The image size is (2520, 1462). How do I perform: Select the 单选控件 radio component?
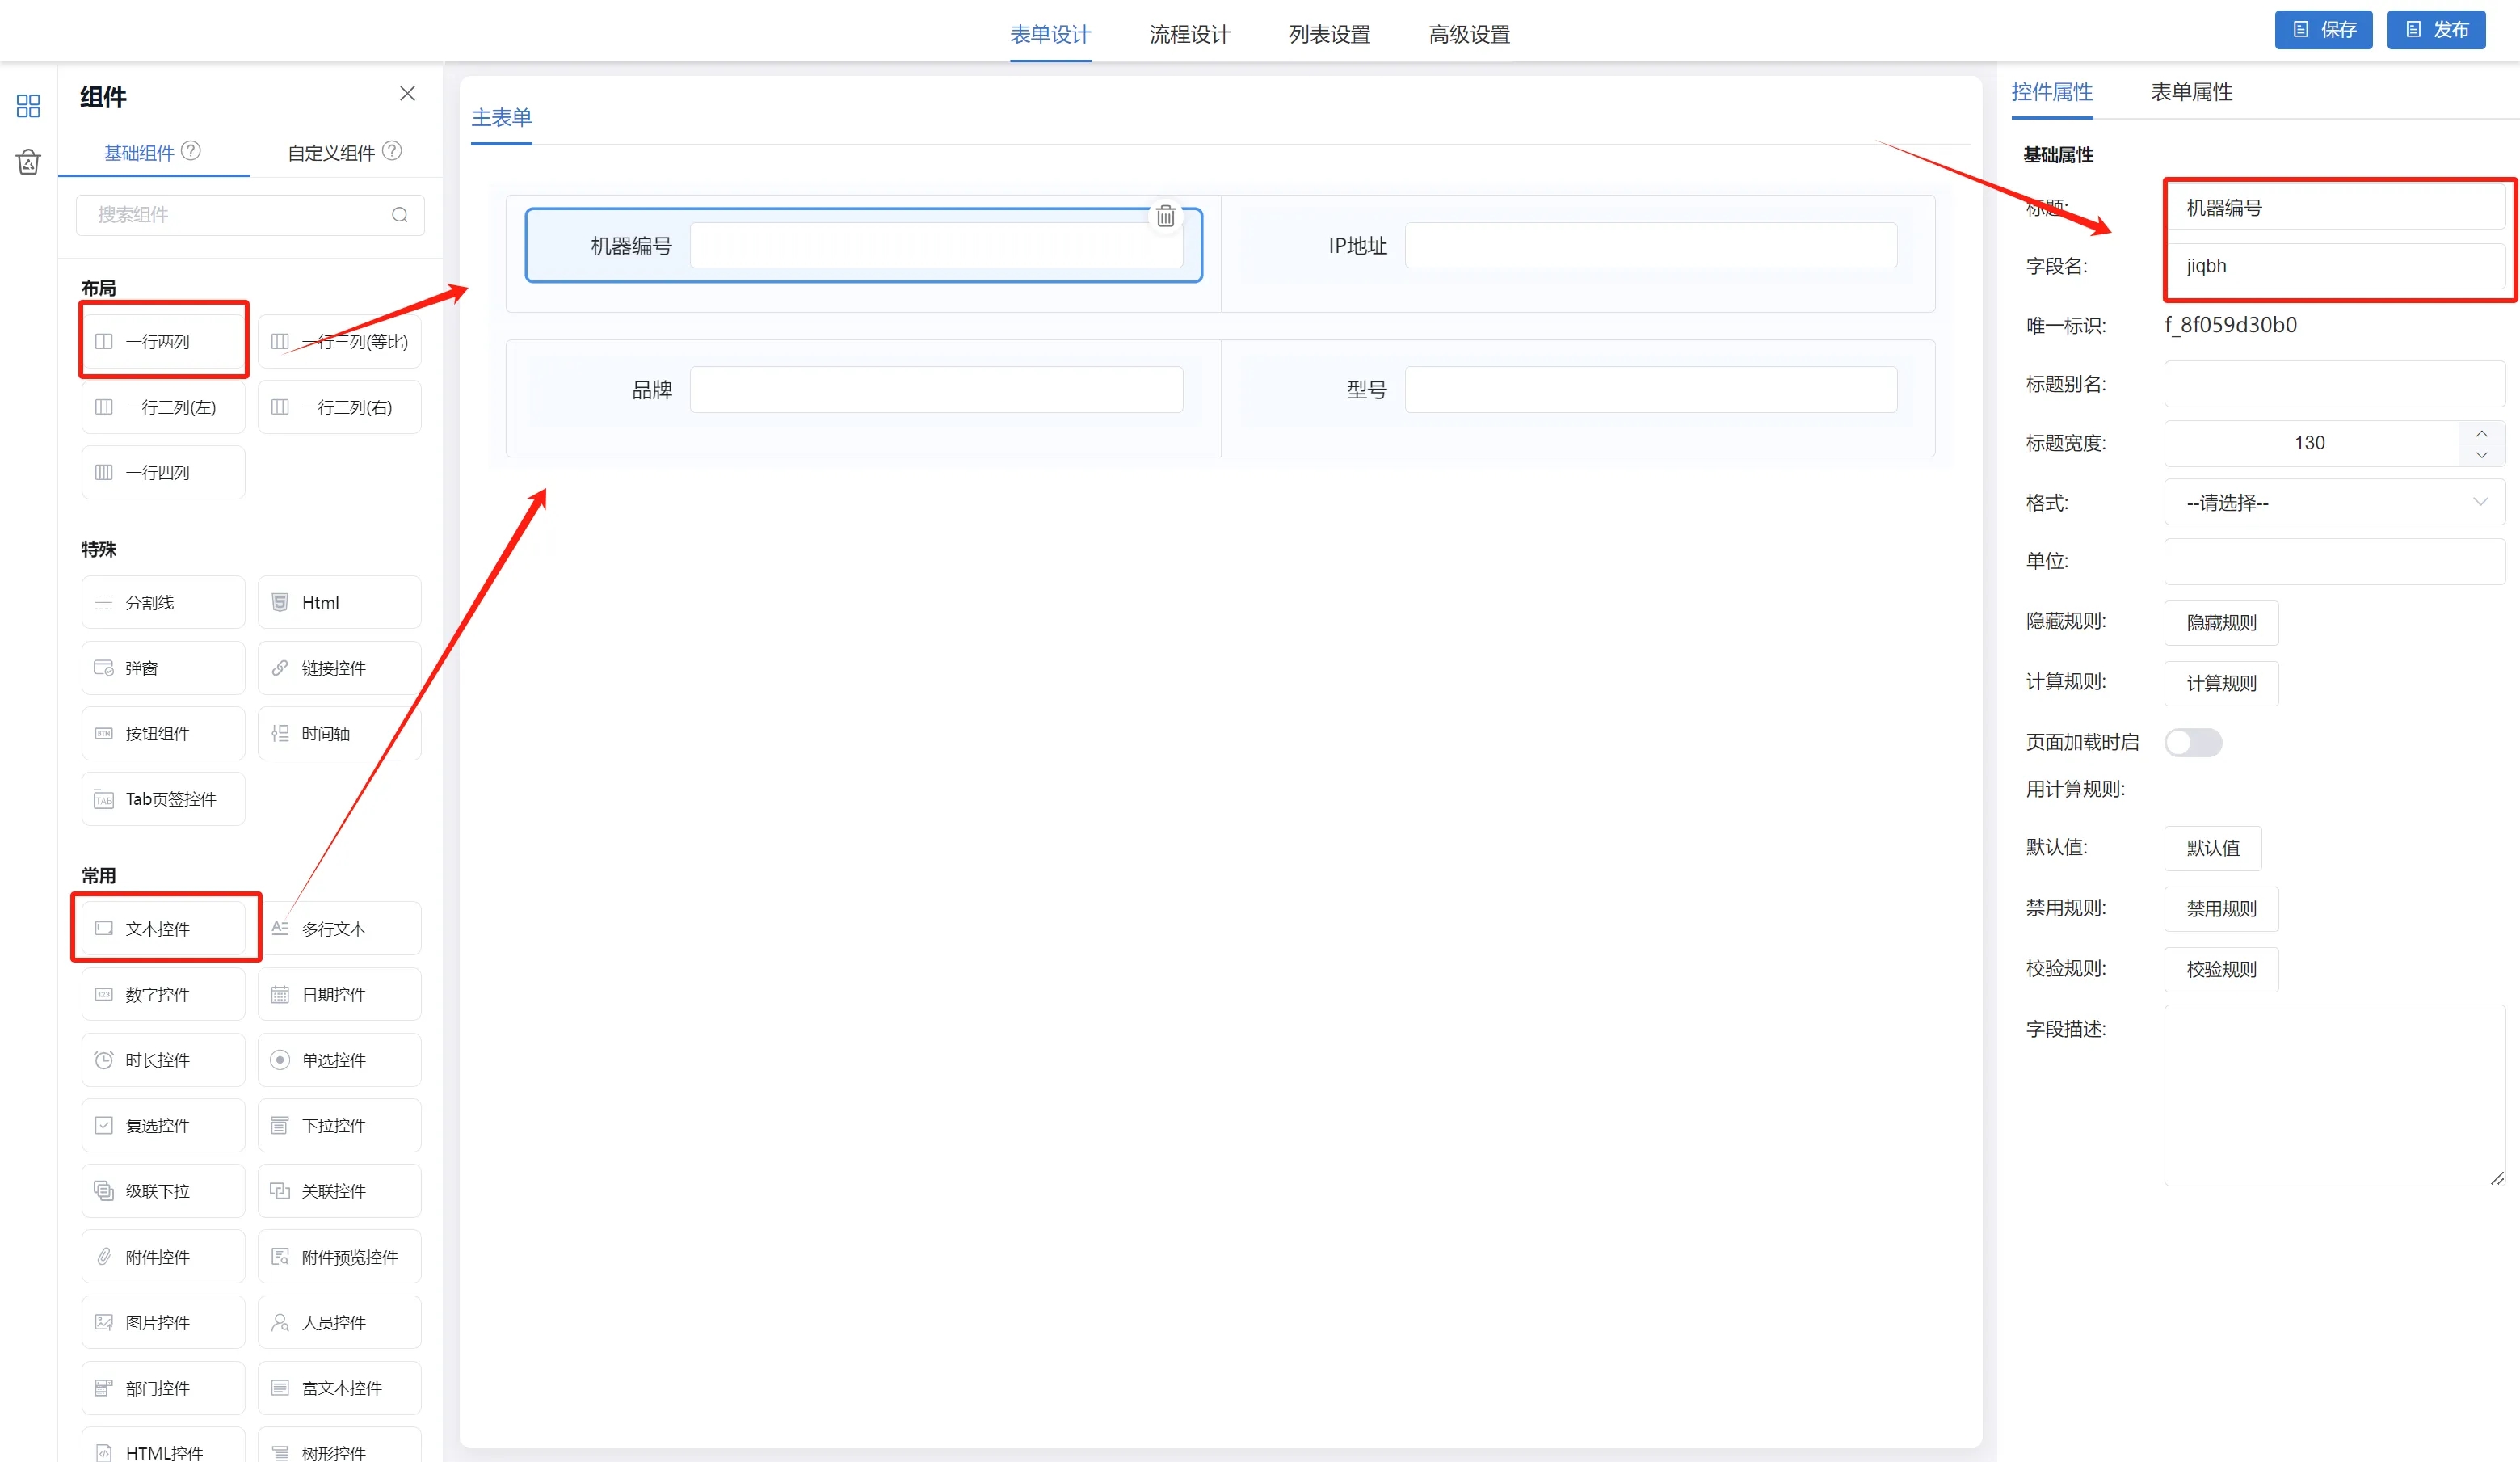coord(339,1060)
